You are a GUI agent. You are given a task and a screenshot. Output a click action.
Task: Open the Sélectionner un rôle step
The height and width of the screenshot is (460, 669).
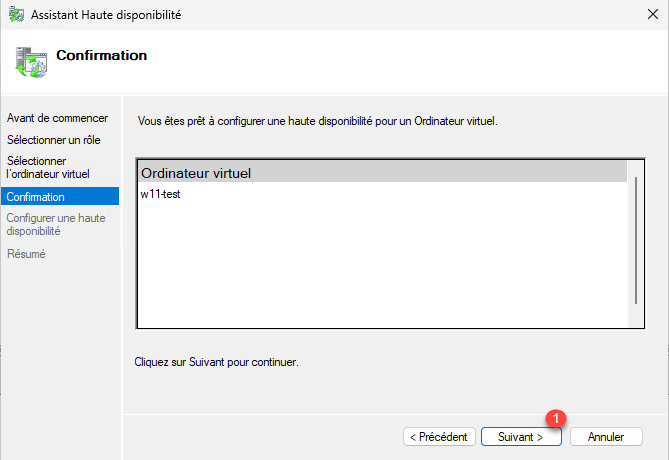[54, 140]
